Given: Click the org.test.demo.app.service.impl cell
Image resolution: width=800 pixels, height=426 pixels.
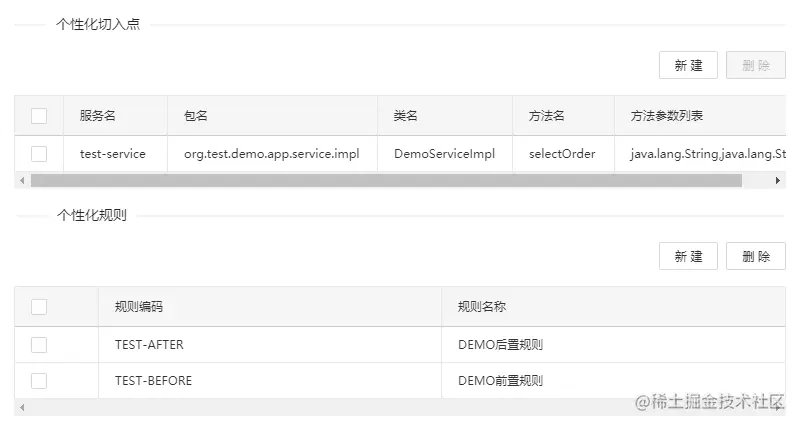Looking at the screenshot, I should coord(272,154).
